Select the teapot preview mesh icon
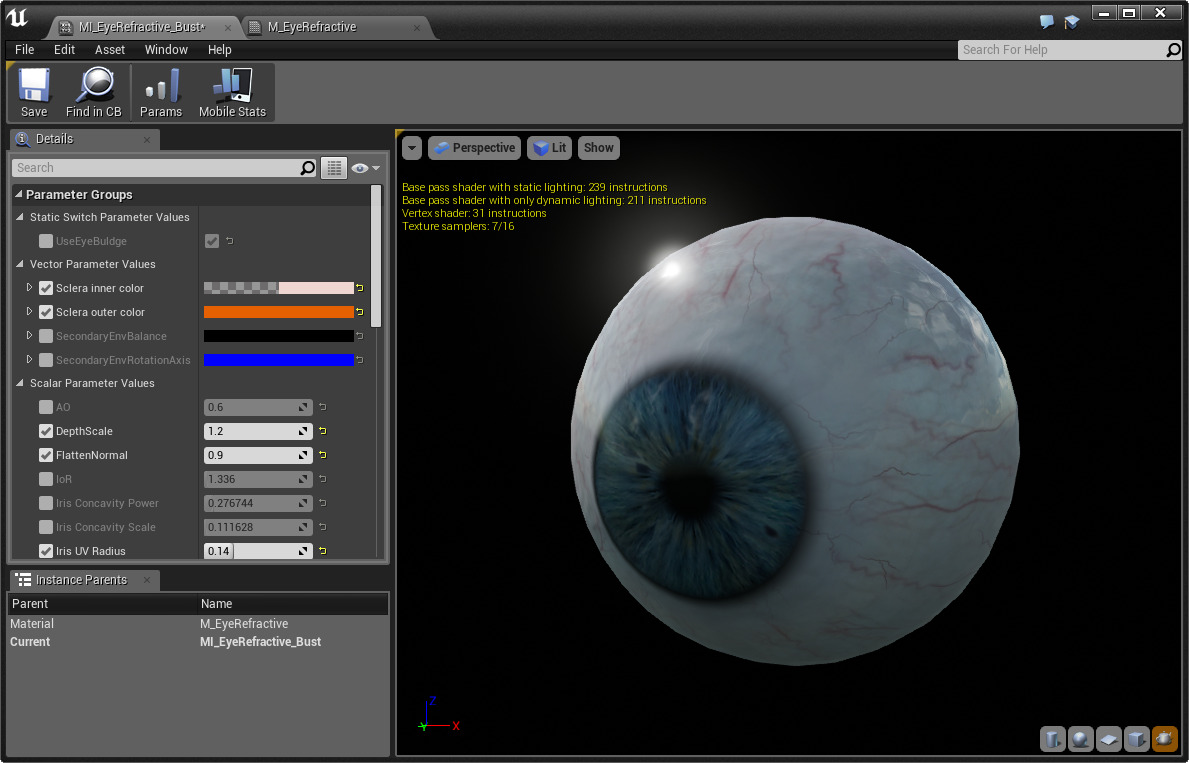The width and height of the screenshot is (1189, 763). click(x=1164, y=739)
